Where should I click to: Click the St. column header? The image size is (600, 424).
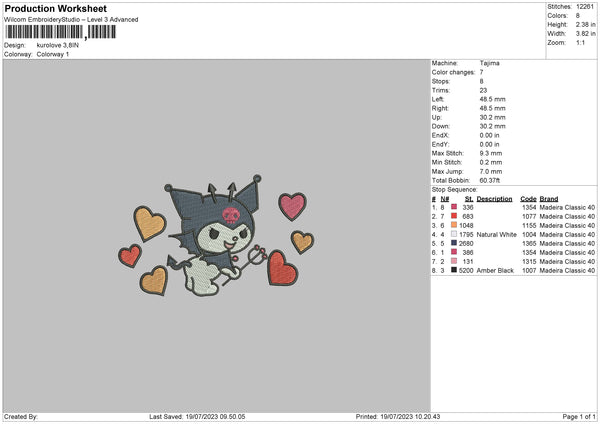(x=469, y=199)
